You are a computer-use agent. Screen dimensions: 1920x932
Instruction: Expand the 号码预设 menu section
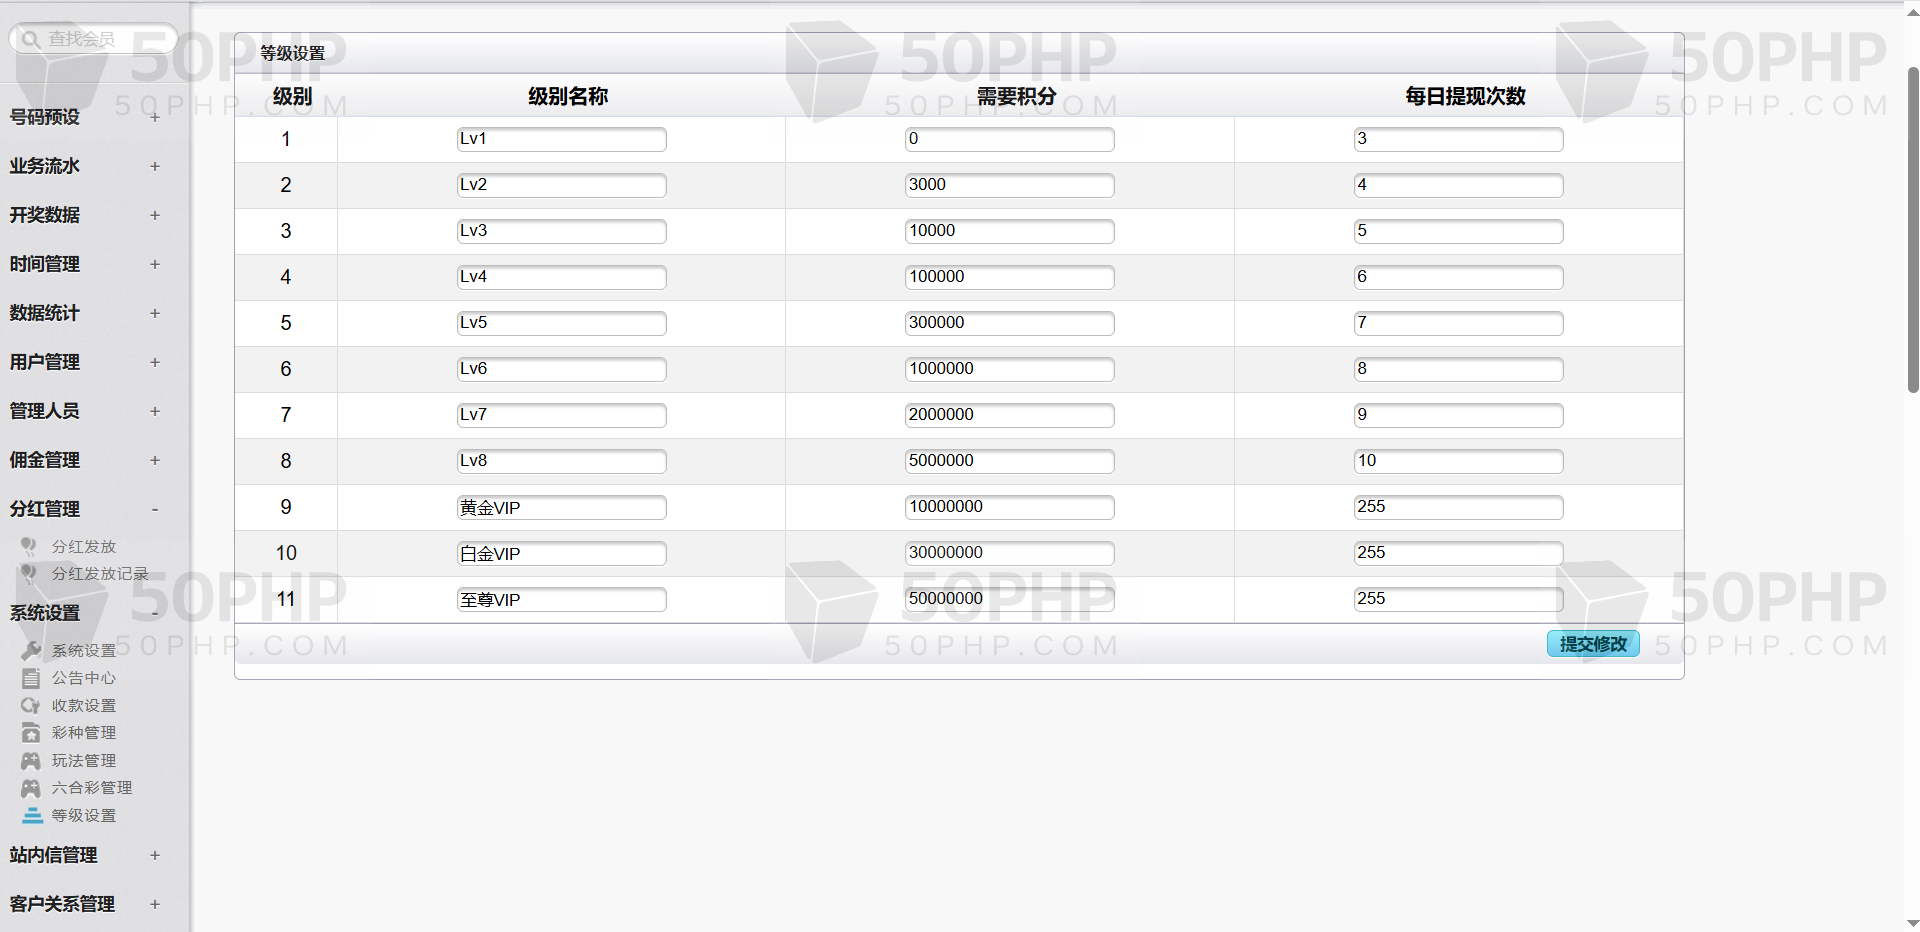pos(155,117)
